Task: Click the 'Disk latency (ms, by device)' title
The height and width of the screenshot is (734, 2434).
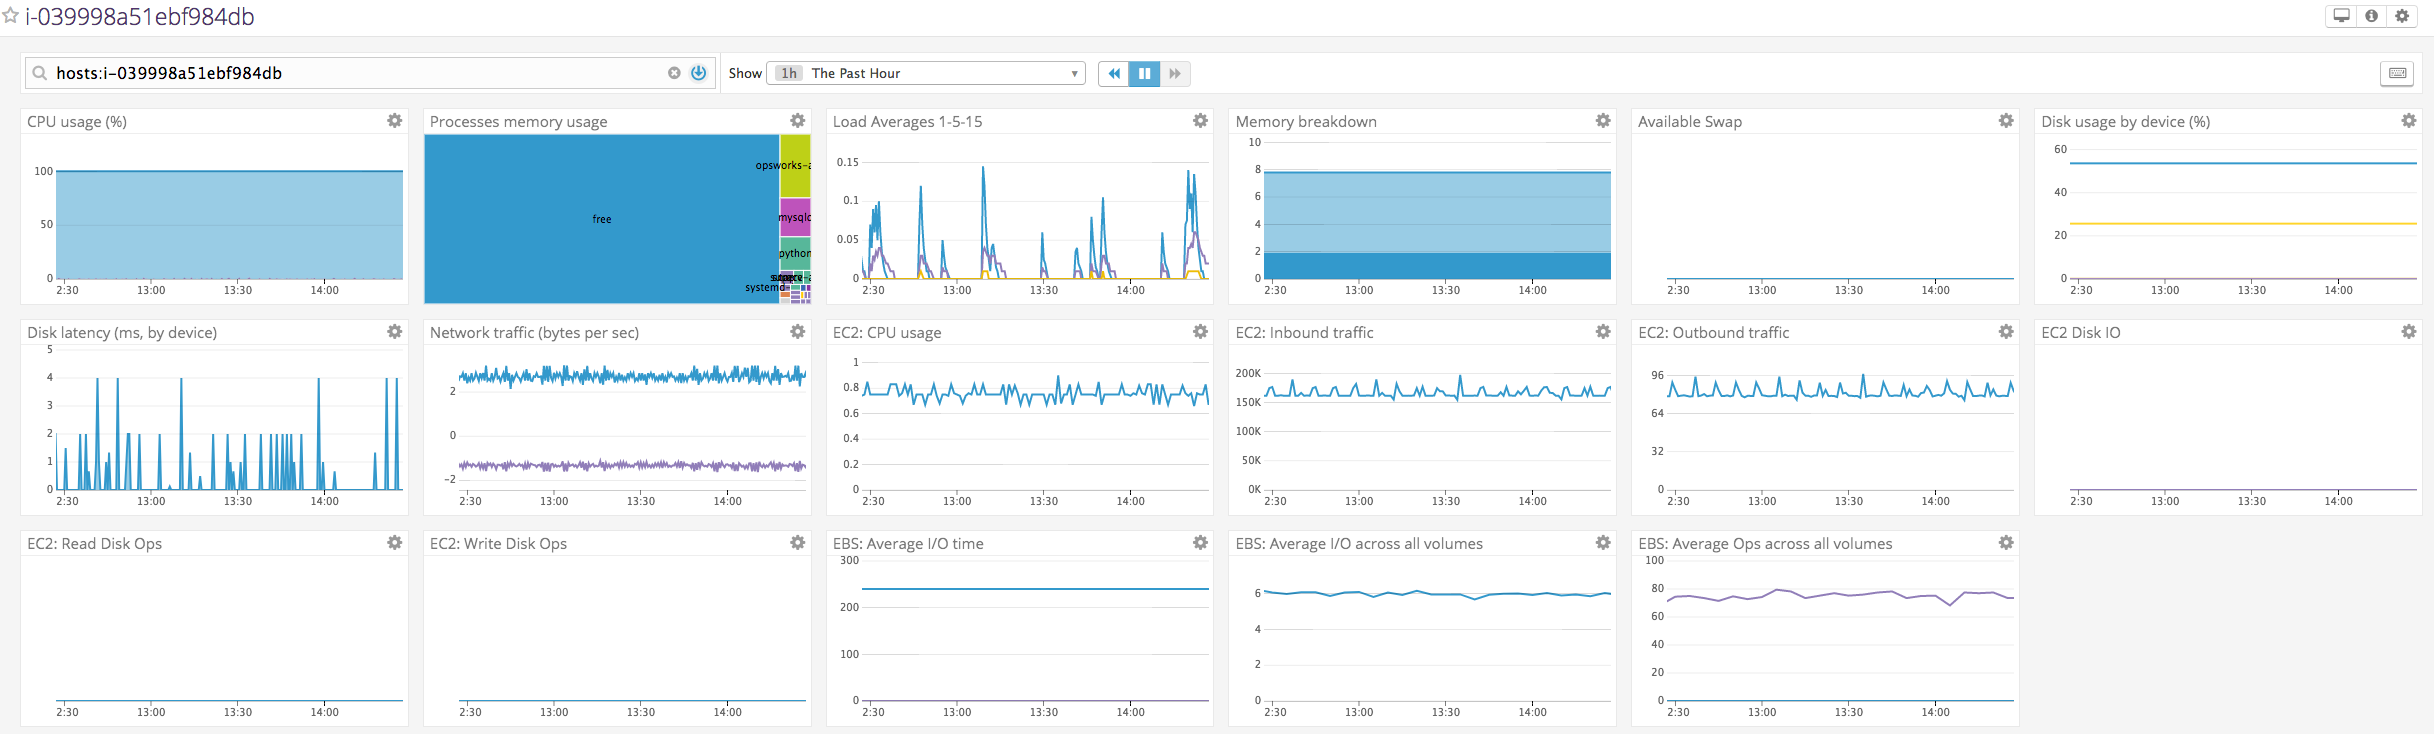Action: (122, 332)
